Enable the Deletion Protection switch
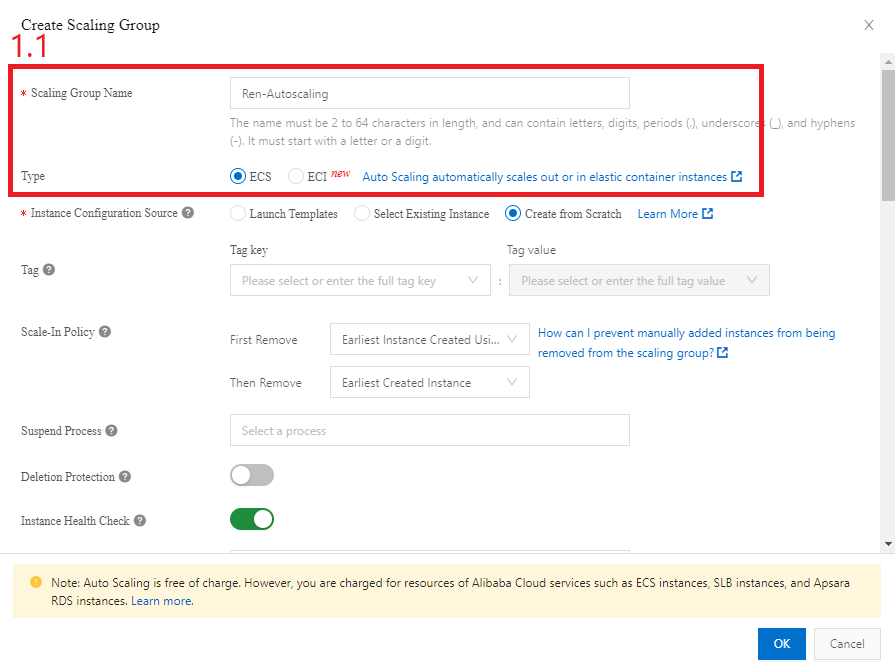Image resolution: width=895 pixels, height=667 pixels. (x=252, y=475)
